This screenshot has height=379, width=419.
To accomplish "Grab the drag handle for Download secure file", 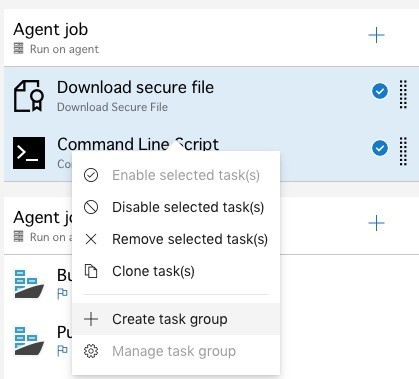I will pos(403,94).
